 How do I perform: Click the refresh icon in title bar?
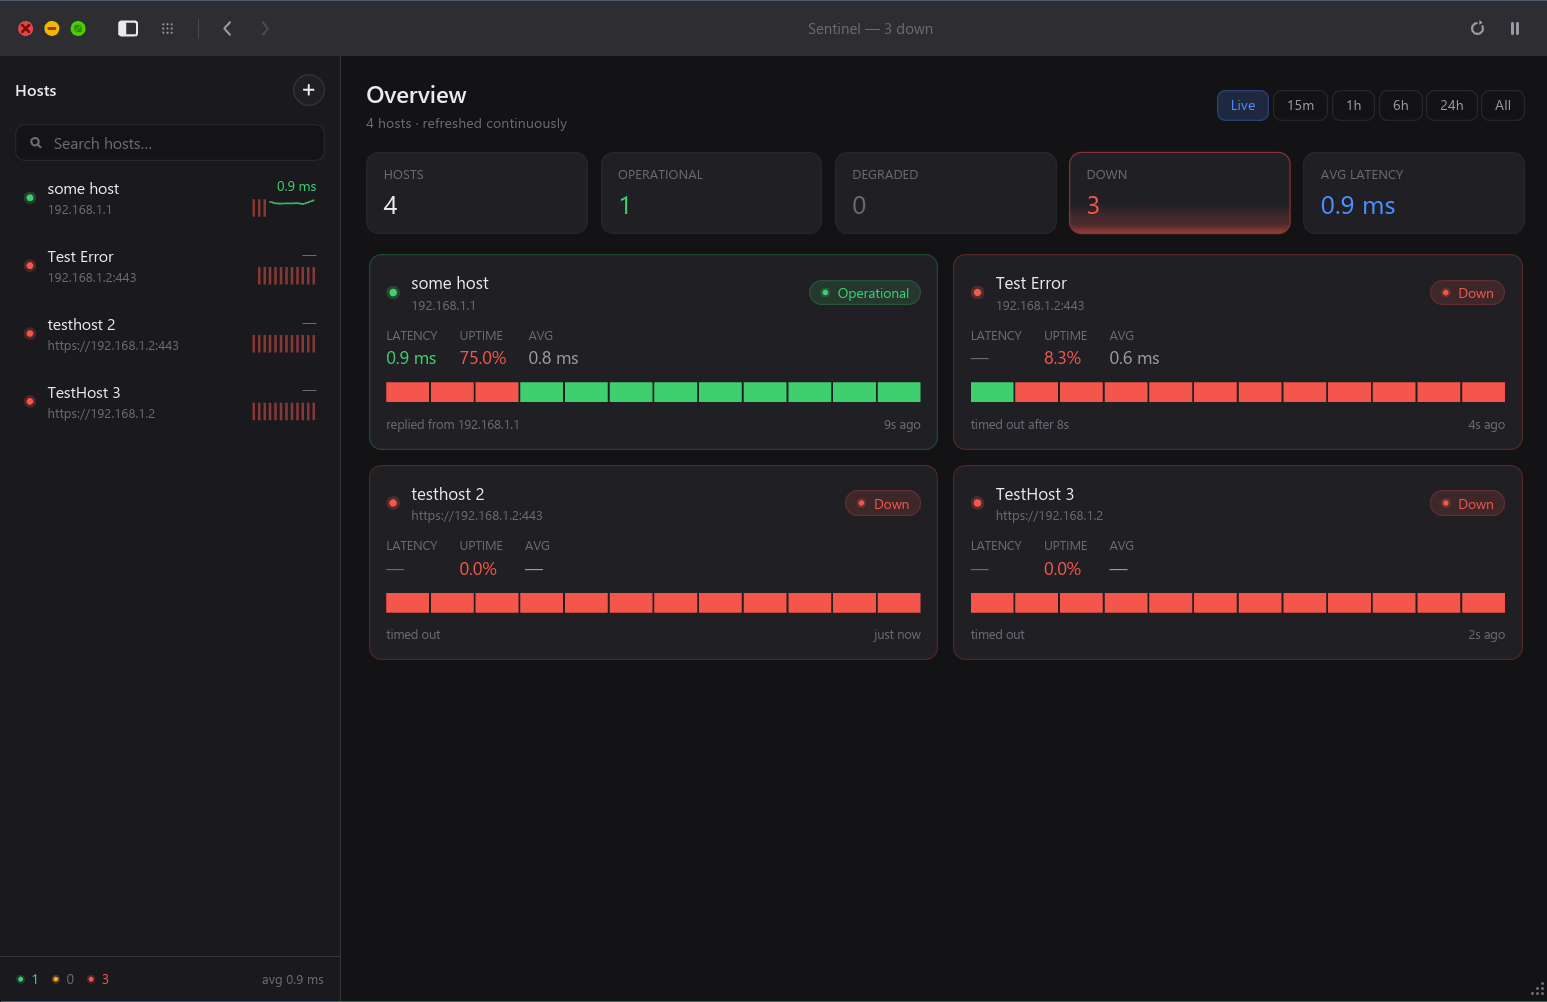(x=1477, y=28)
